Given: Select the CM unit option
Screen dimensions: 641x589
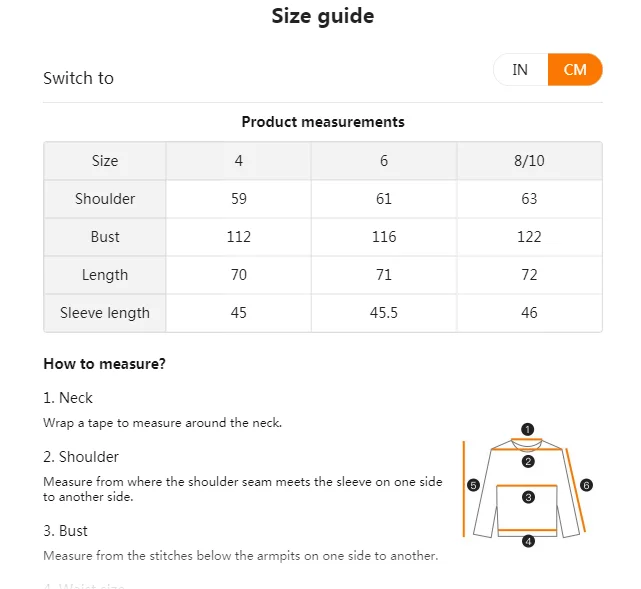Looking at the screenshot, I should click(x=575, y=69).
